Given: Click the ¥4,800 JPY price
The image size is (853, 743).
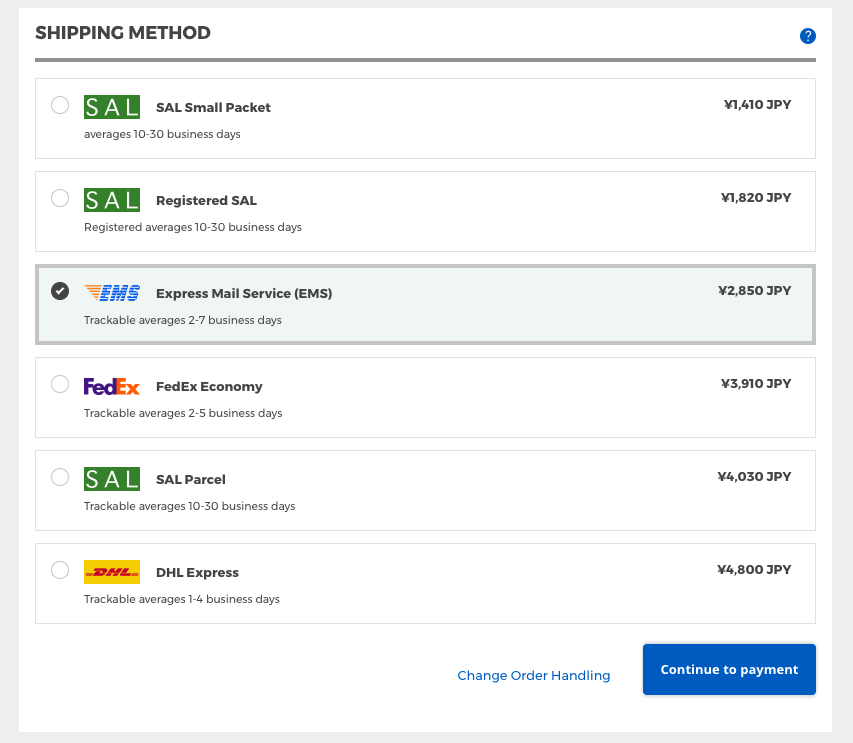Looking at the screenshot, I should [x=754, y=569].
